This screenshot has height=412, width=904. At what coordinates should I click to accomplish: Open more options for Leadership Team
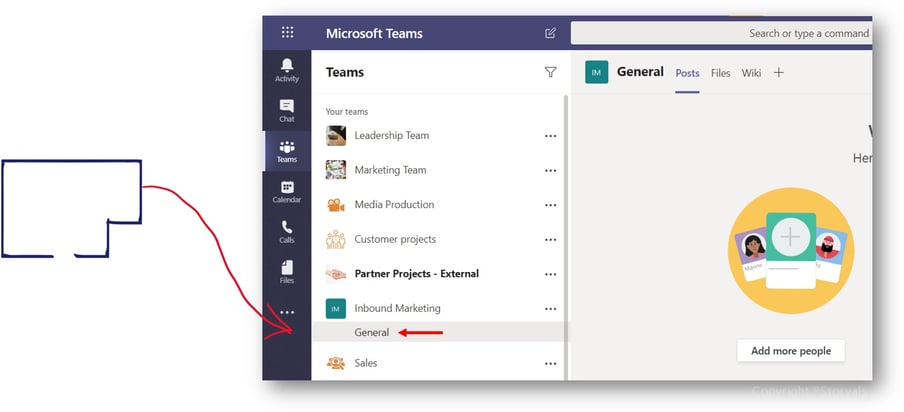click(x=551, y=136)
